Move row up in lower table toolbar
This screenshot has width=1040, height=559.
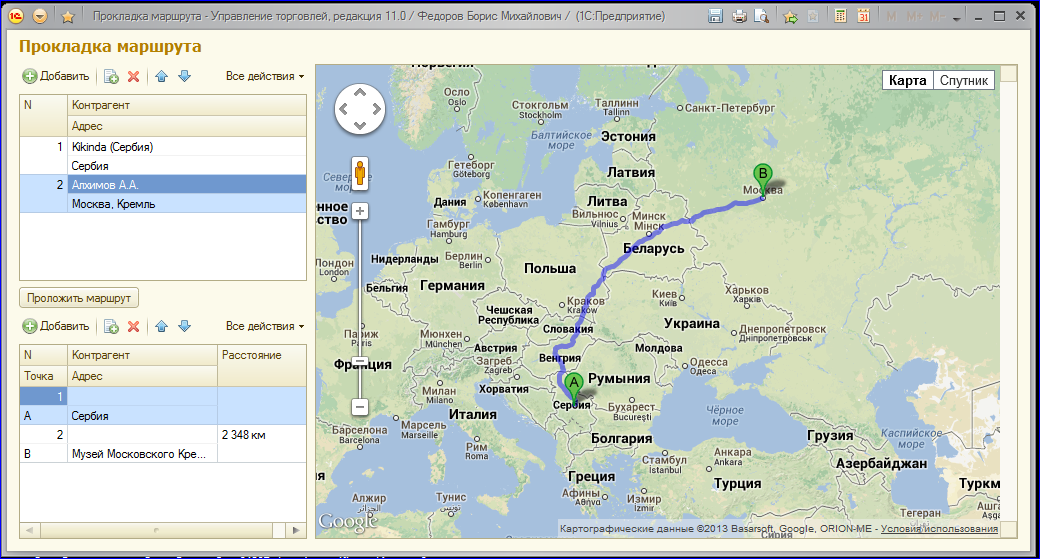[161, 326]
